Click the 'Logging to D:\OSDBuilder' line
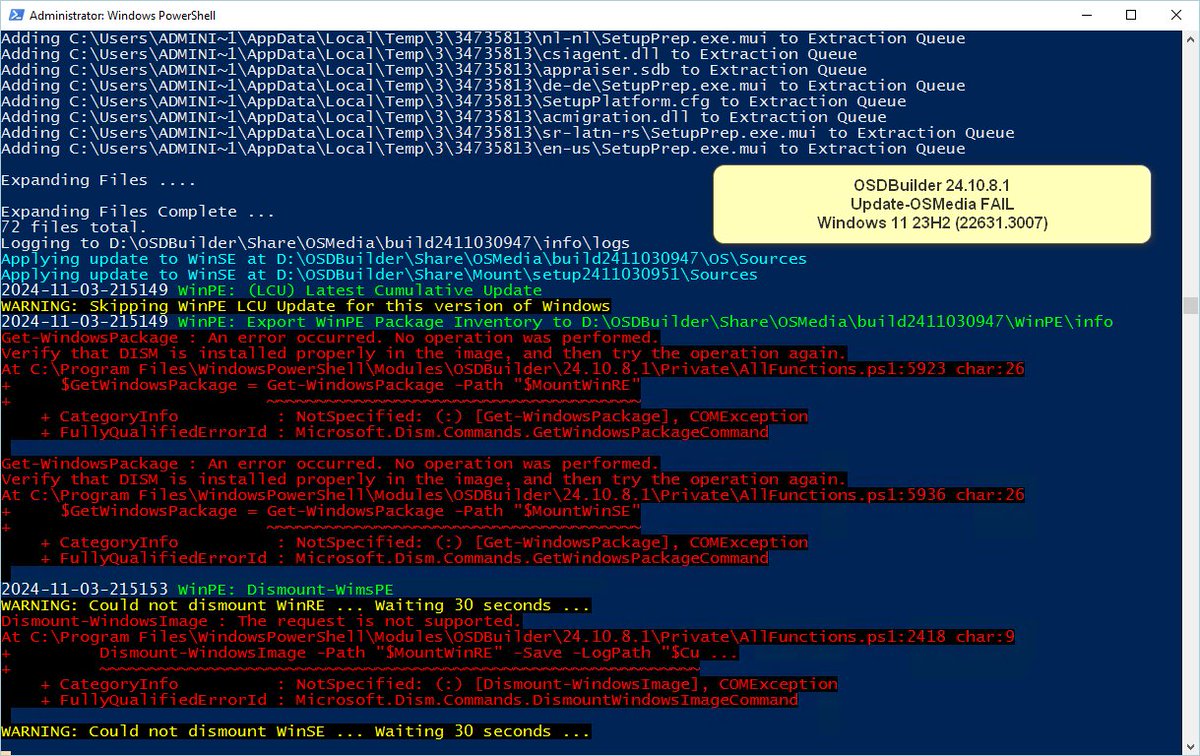1200x756 pixels. (x=315, y=243)
